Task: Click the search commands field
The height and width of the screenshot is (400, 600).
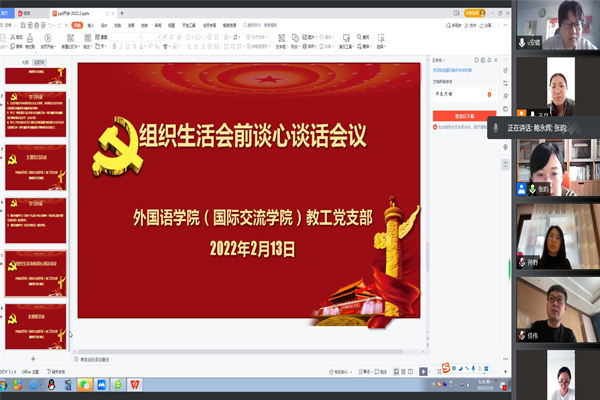Action: coord(260,25)
